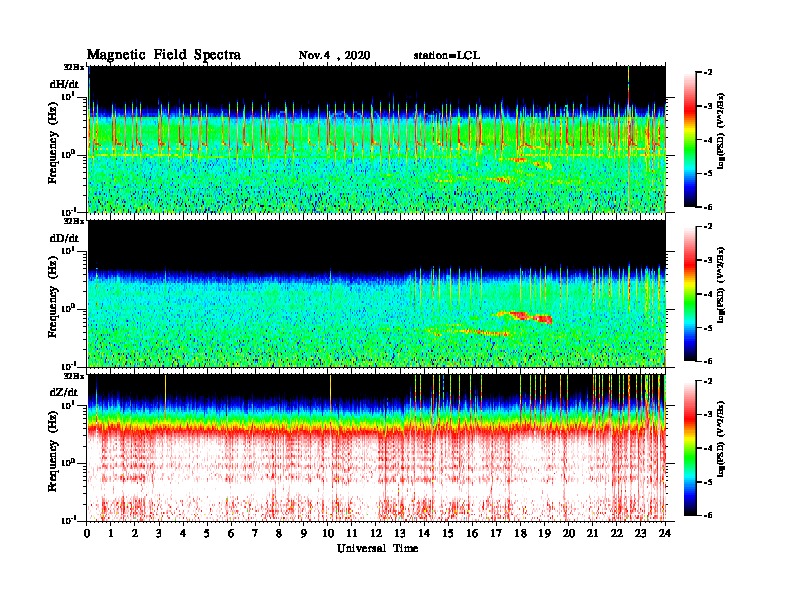792x612 pixels.
Task: Click the "32Hz" label of dD/dt panel
Action: coord(74,221)
